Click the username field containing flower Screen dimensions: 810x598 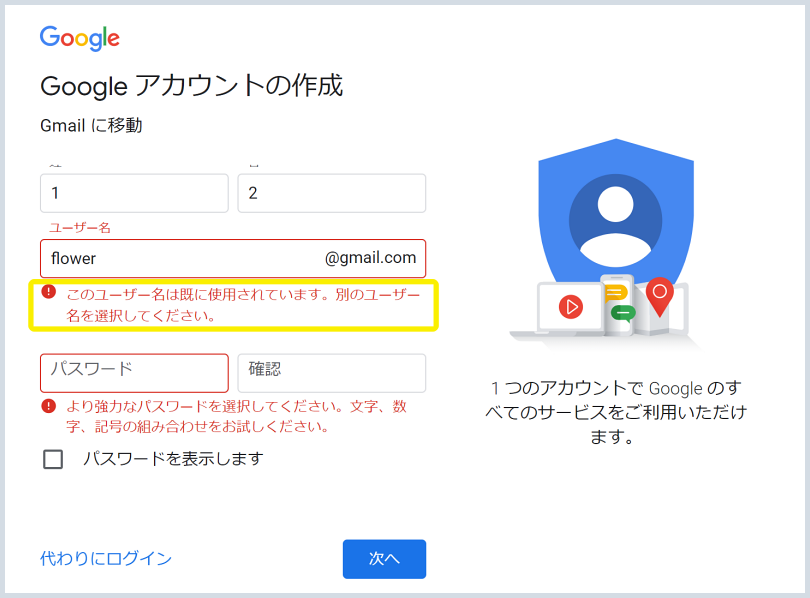(233, 258)
